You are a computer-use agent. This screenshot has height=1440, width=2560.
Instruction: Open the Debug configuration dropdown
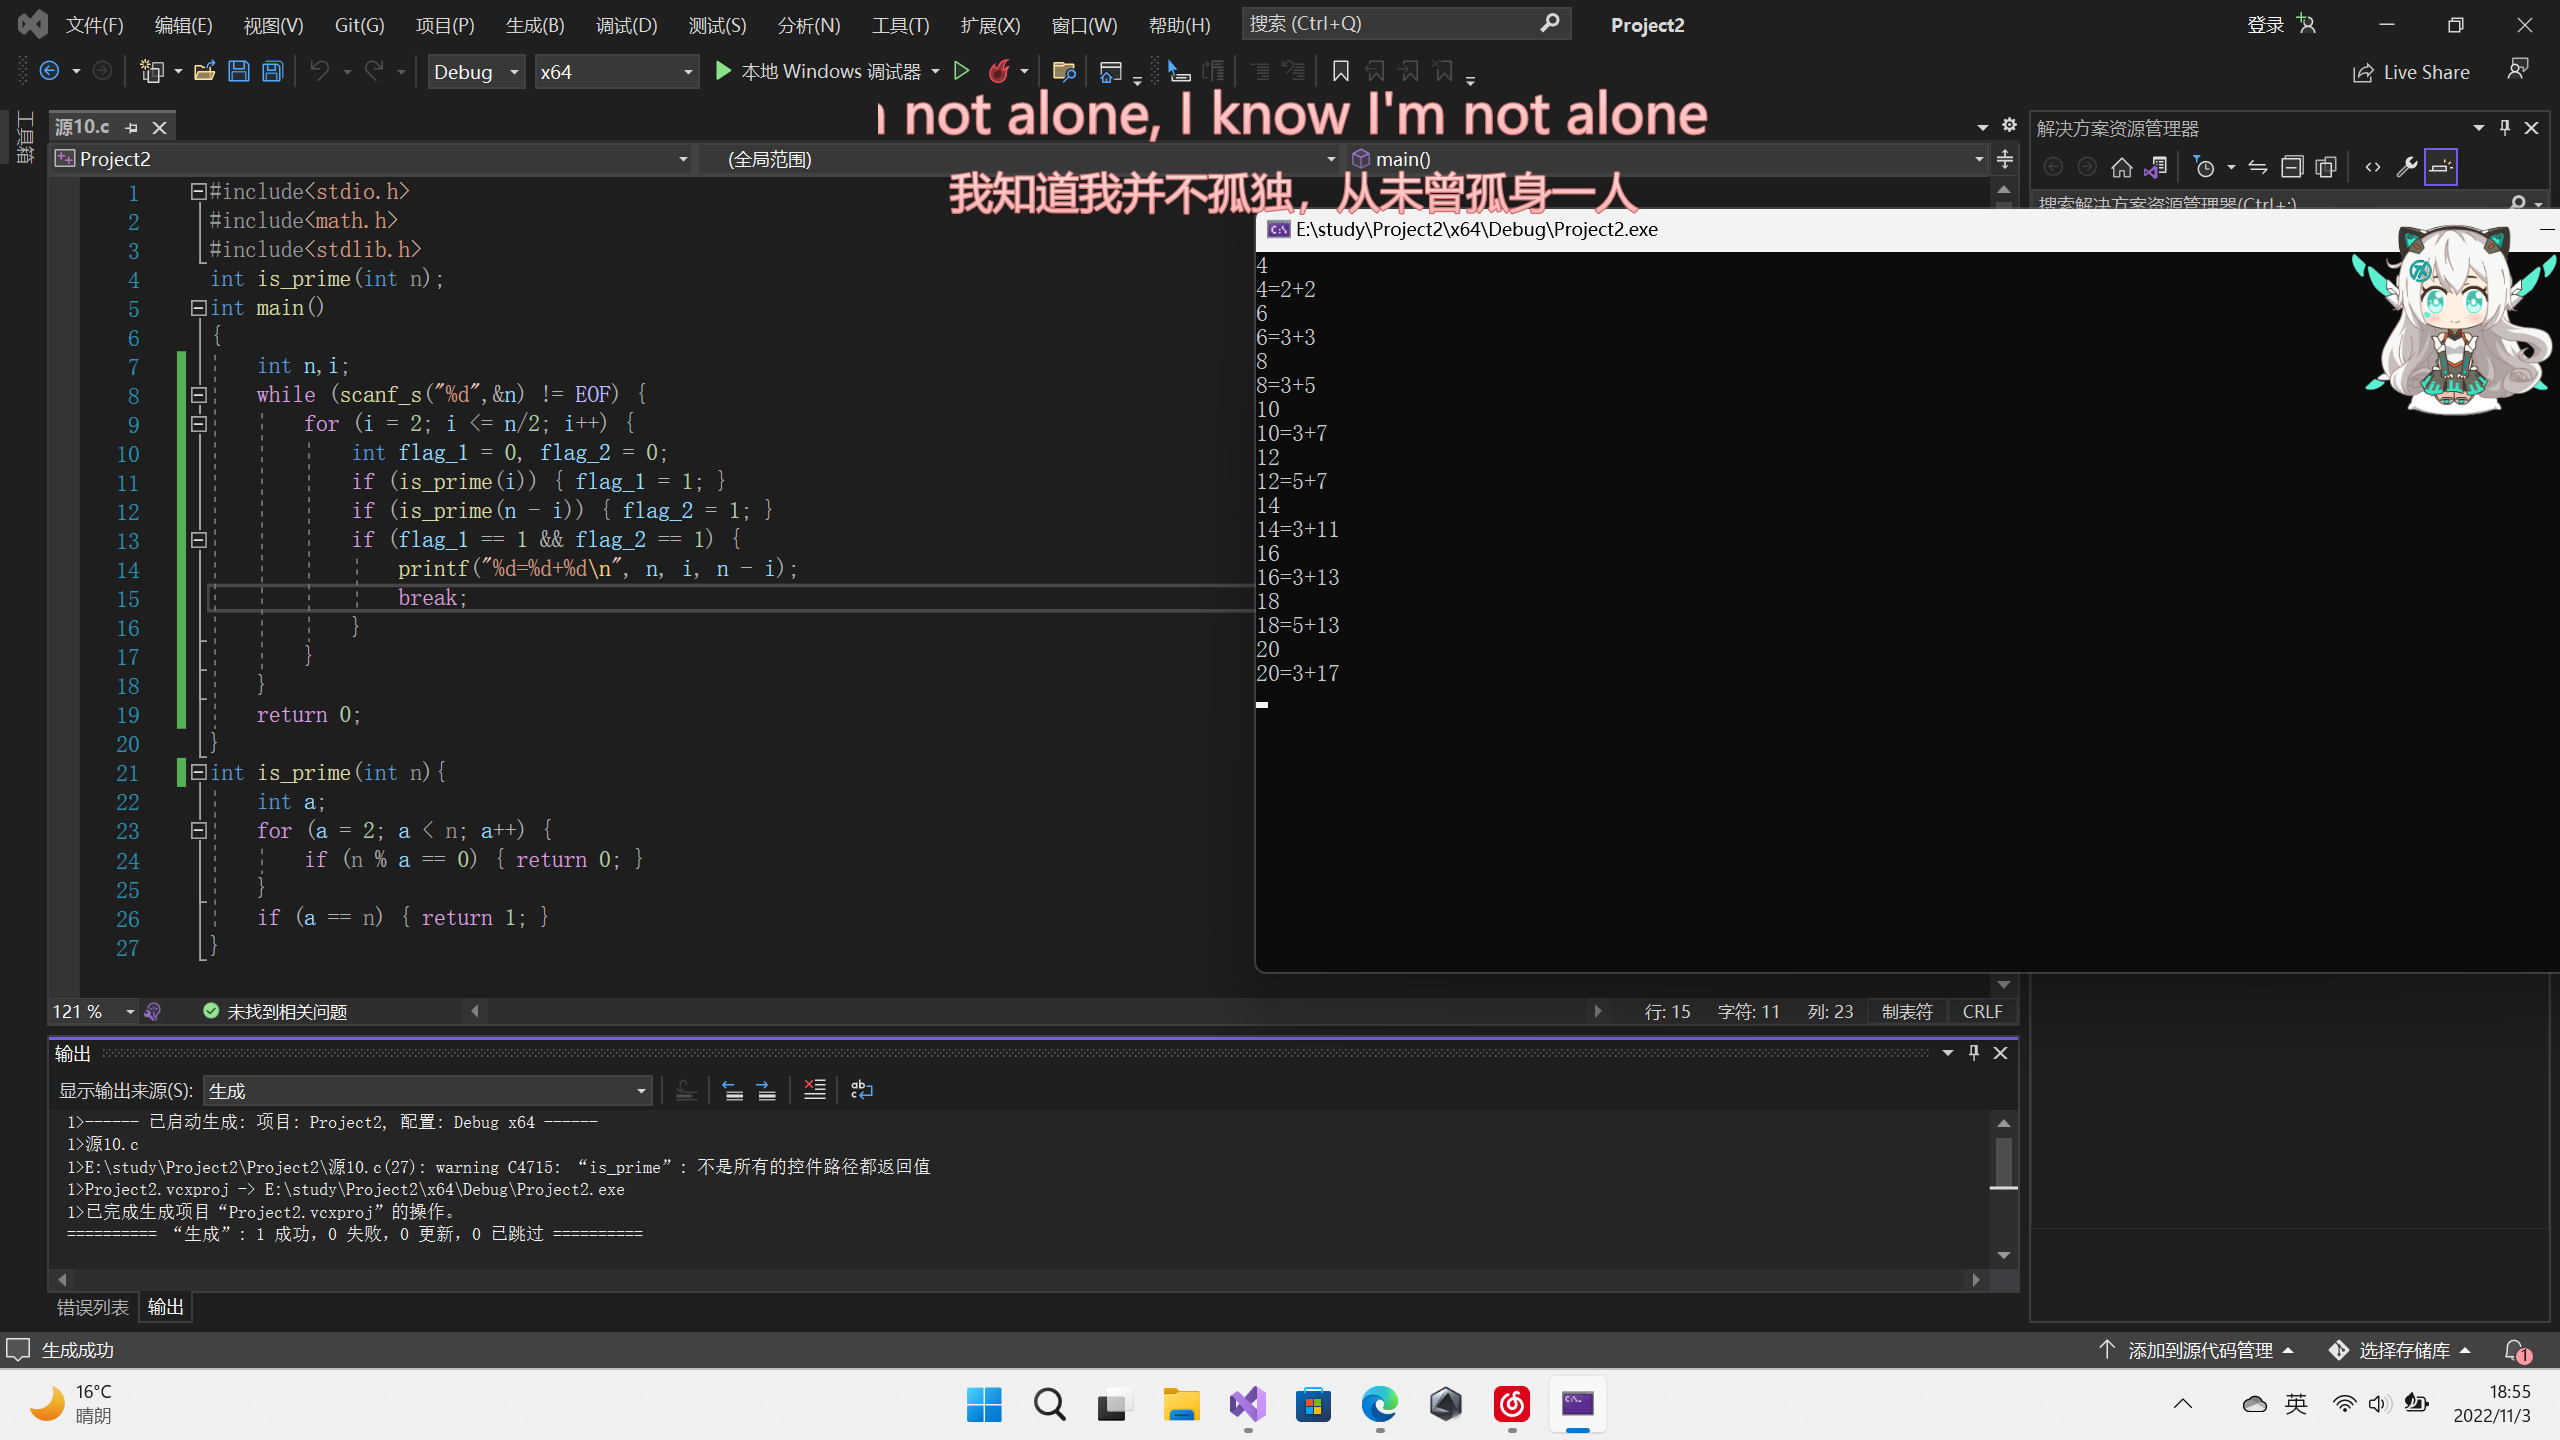click(476, 72)
